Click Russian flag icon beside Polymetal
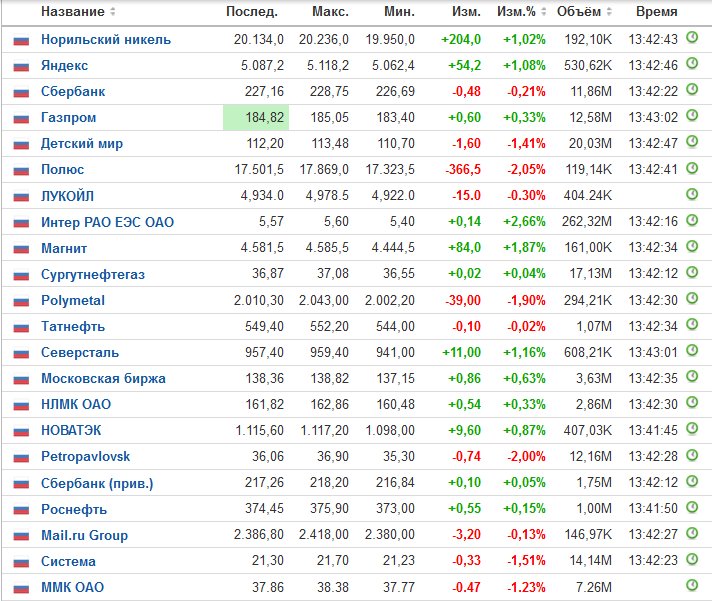 coord(21,301)
